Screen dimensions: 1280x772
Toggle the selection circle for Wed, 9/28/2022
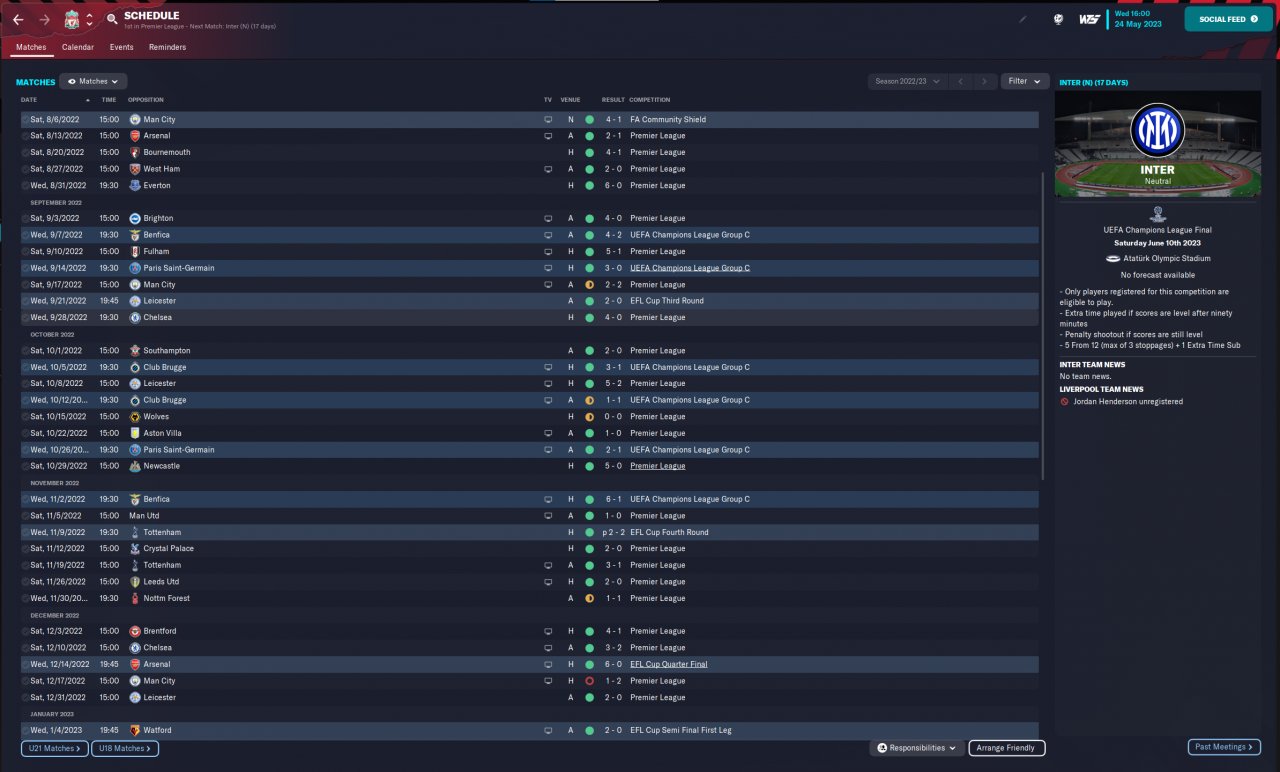(25, 318)
